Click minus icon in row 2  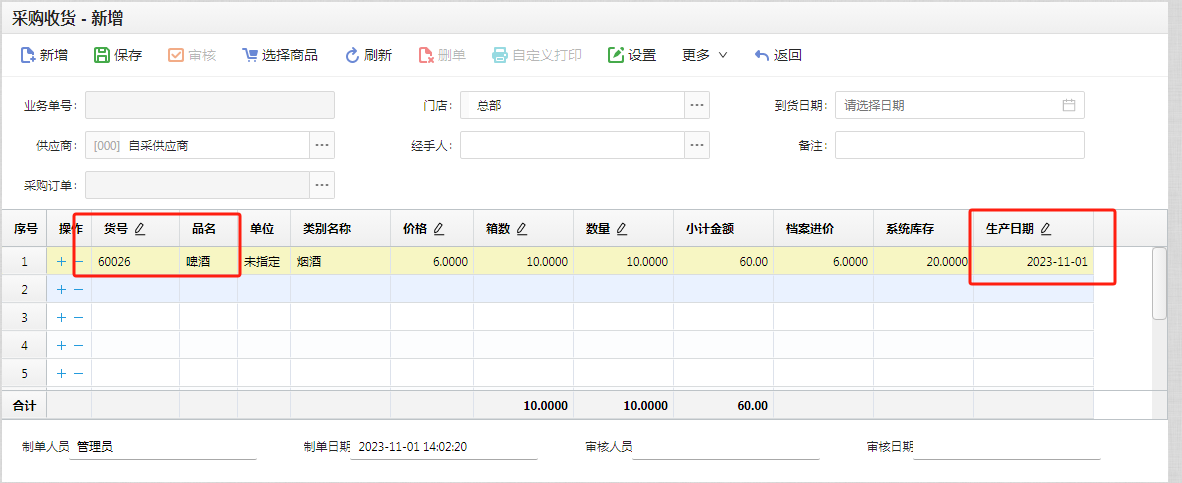(x=78, y=289)
